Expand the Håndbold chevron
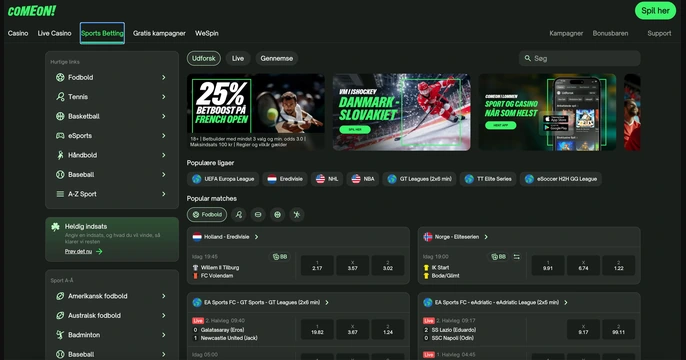Screen dimensions: 686x360 point(164,155)
